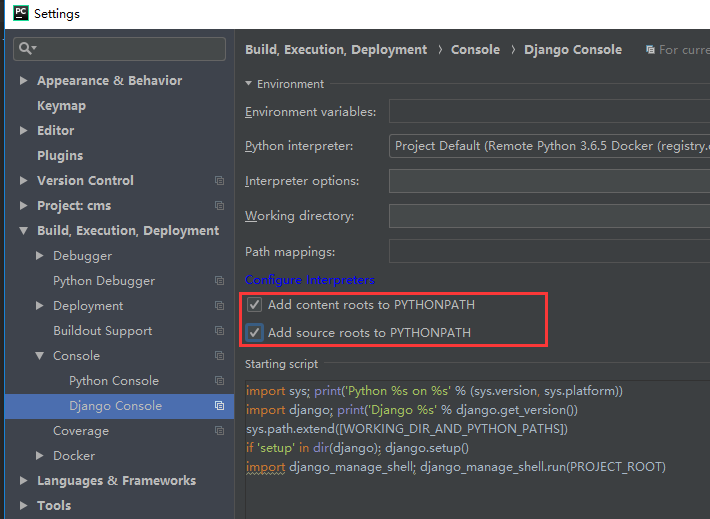This screenshot has width=710, height=519.
Task: Click the PyCharm logo in title bar
Action: [21, 13]
